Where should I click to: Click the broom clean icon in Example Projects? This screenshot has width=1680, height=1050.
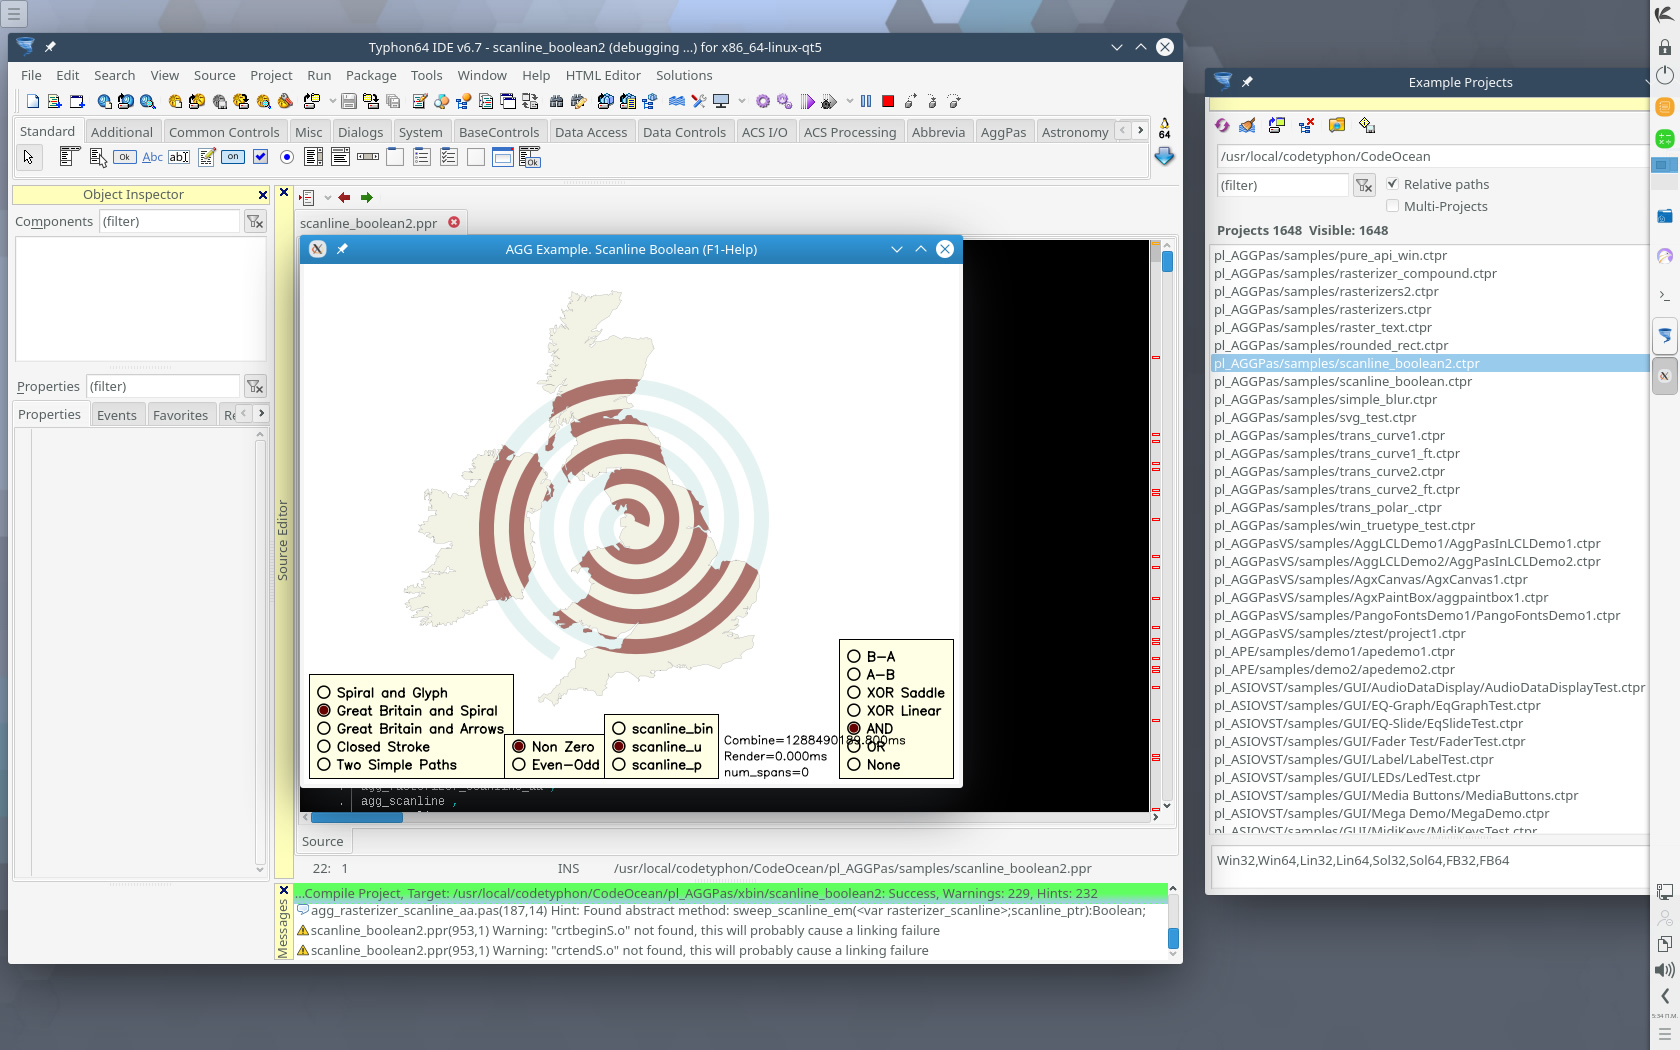[1247, 125]
